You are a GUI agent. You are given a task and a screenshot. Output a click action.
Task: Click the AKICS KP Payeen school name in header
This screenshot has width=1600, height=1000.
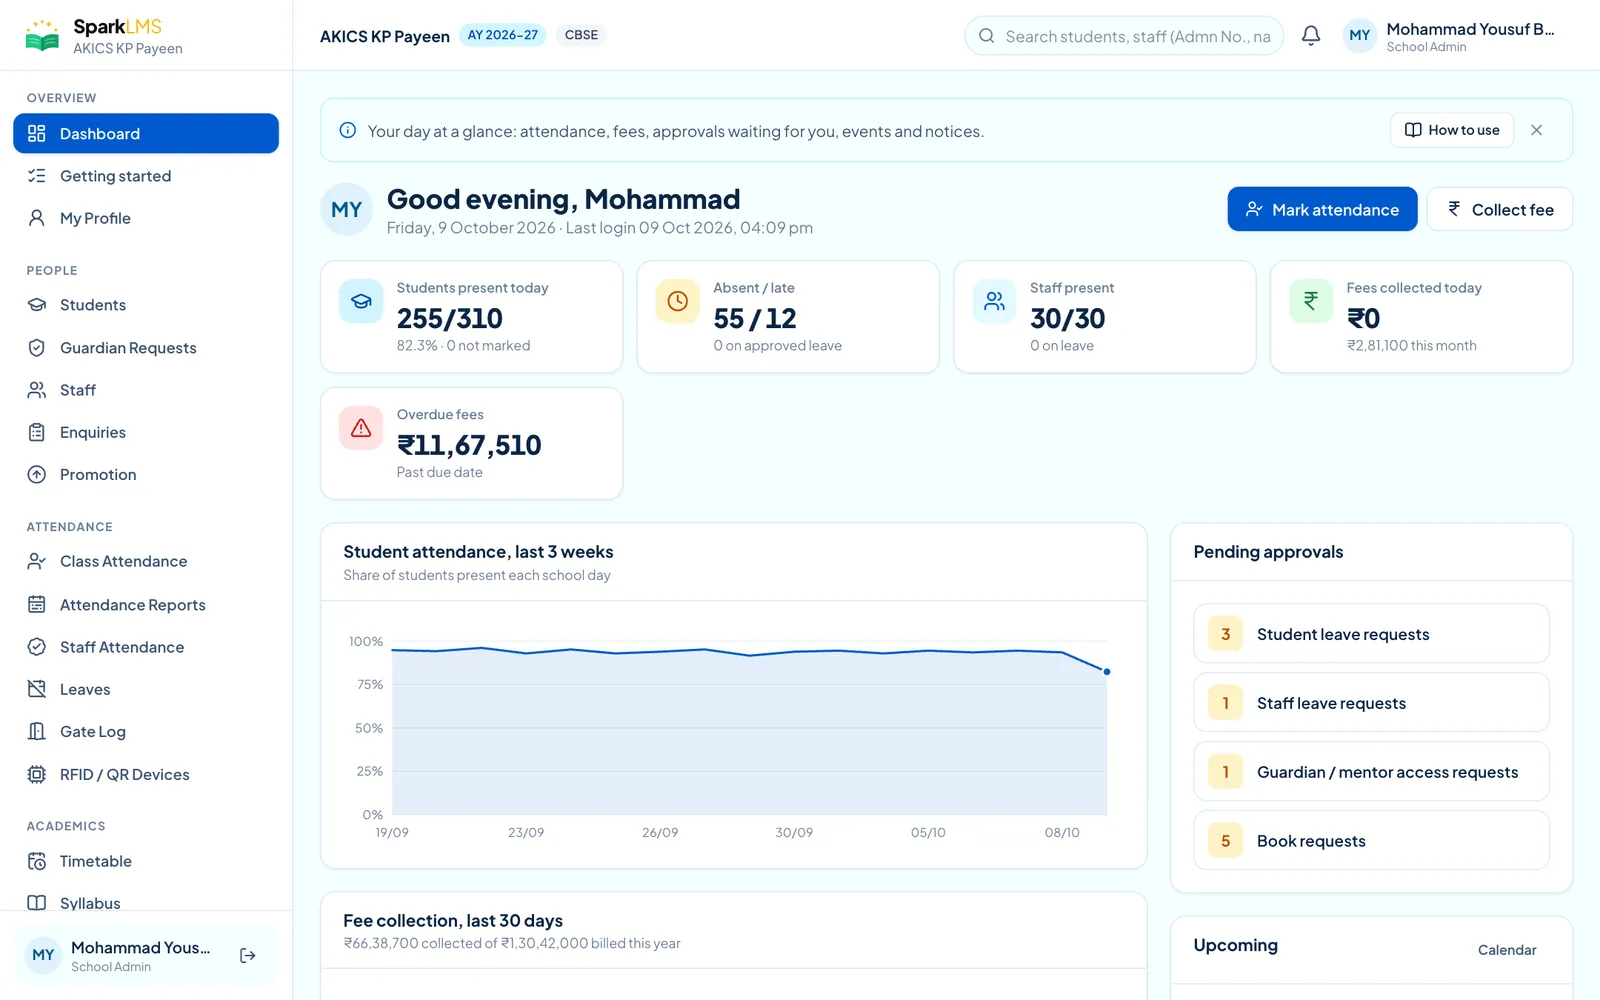385,36
